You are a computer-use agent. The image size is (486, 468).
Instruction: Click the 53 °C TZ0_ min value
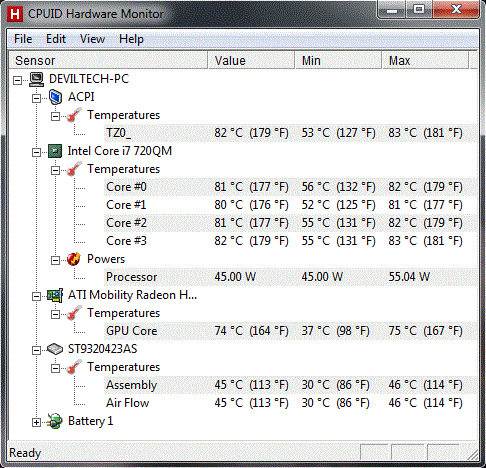click(x=339, y=133)
